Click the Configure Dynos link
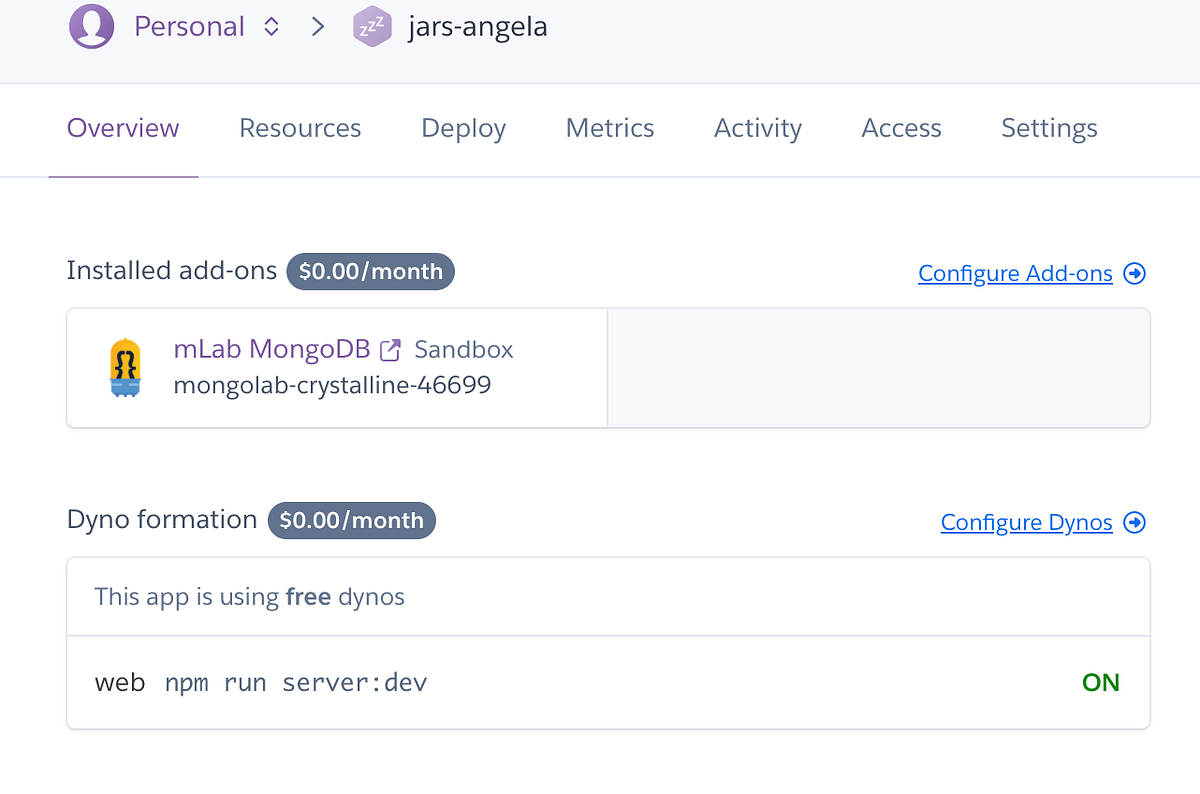The image size is (1200, 794). (1026, 522)
